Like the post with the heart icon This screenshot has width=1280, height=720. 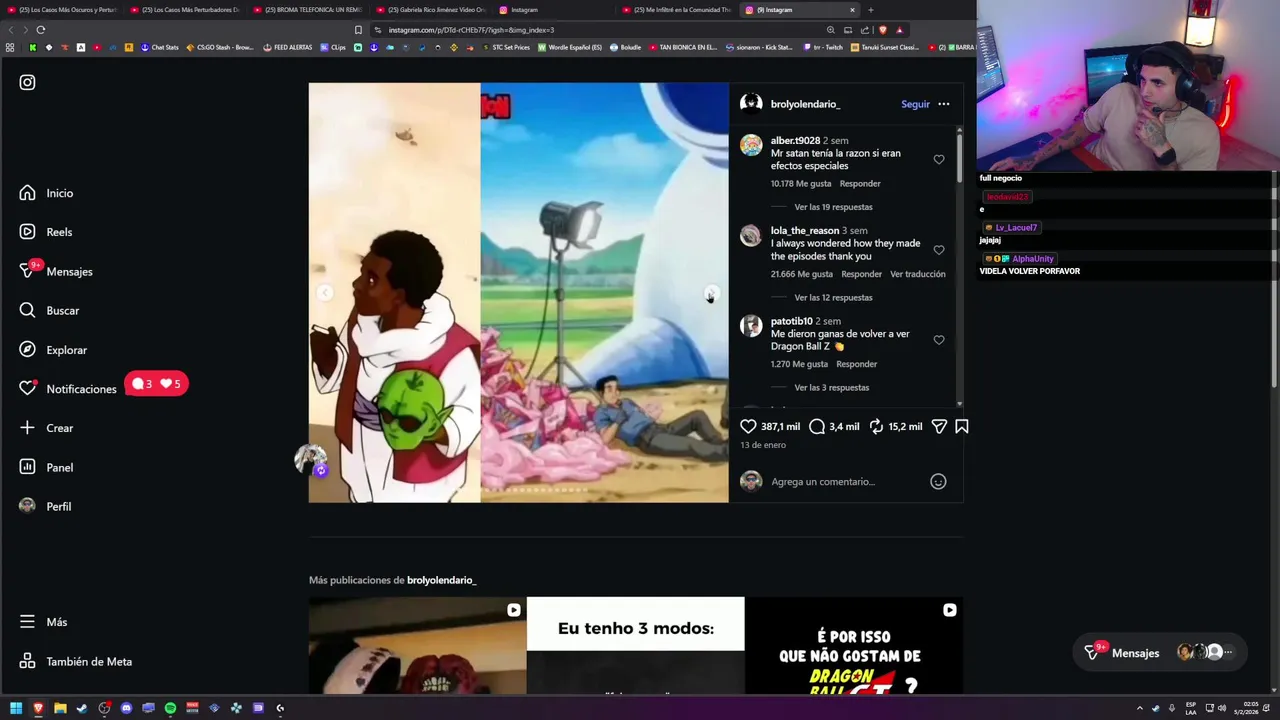coord(748,426)
